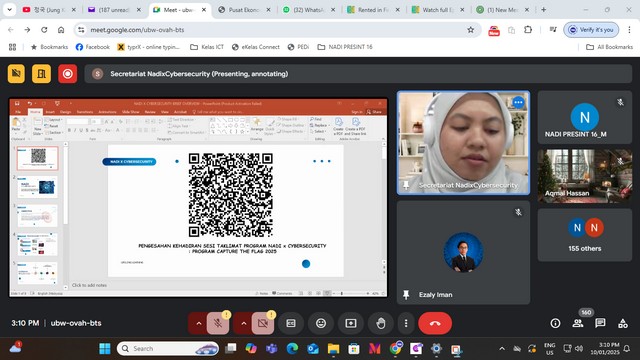Open the emoji reaction button

321,323
